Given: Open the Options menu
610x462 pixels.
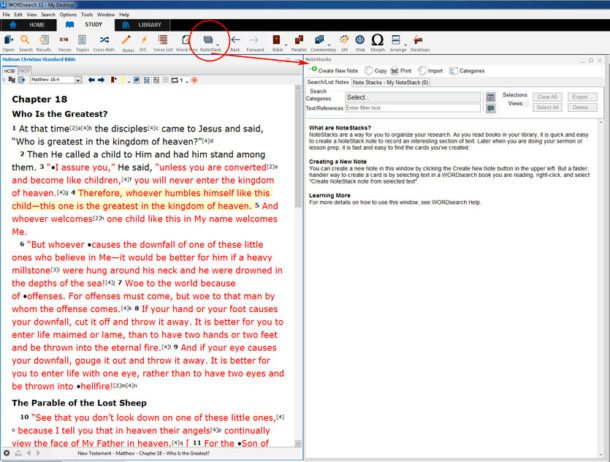Looking at the screenshot, I should click(68, 14).
